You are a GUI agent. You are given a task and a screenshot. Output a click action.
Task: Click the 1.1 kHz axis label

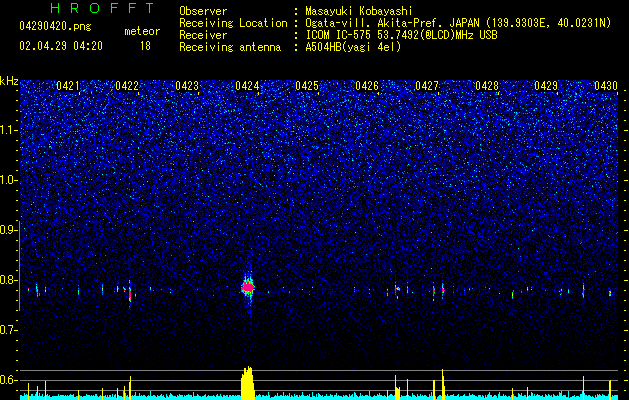pos(8,130)
